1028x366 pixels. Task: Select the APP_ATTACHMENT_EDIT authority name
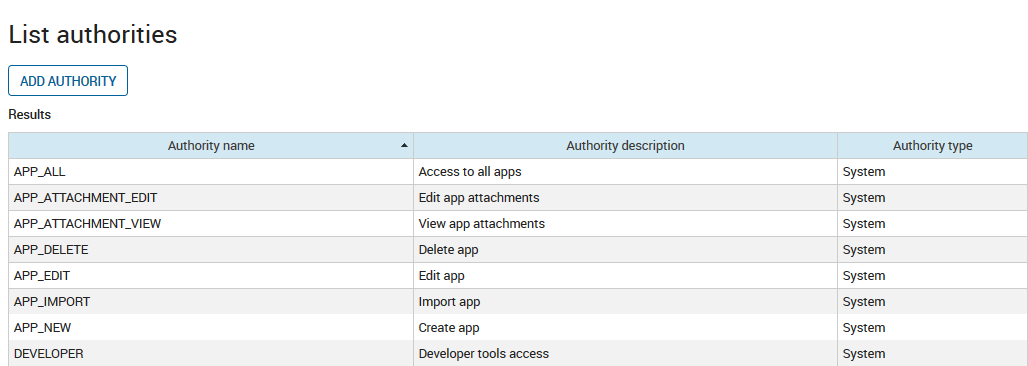tap(85, 197)
